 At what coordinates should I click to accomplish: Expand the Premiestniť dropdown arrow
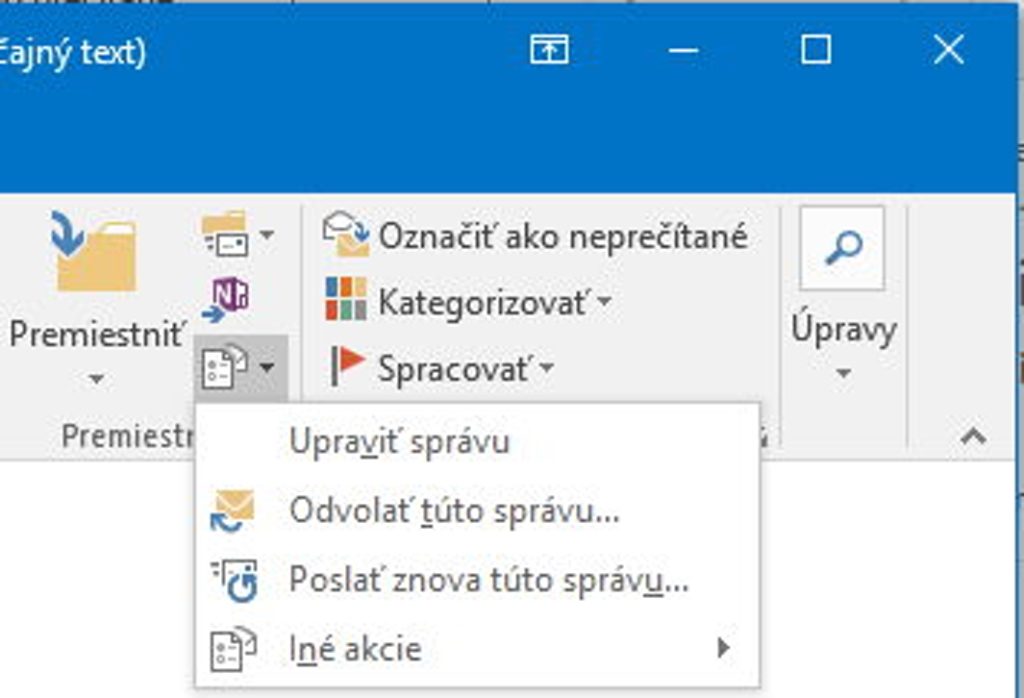pyautogui.click(x=96, y=379)
